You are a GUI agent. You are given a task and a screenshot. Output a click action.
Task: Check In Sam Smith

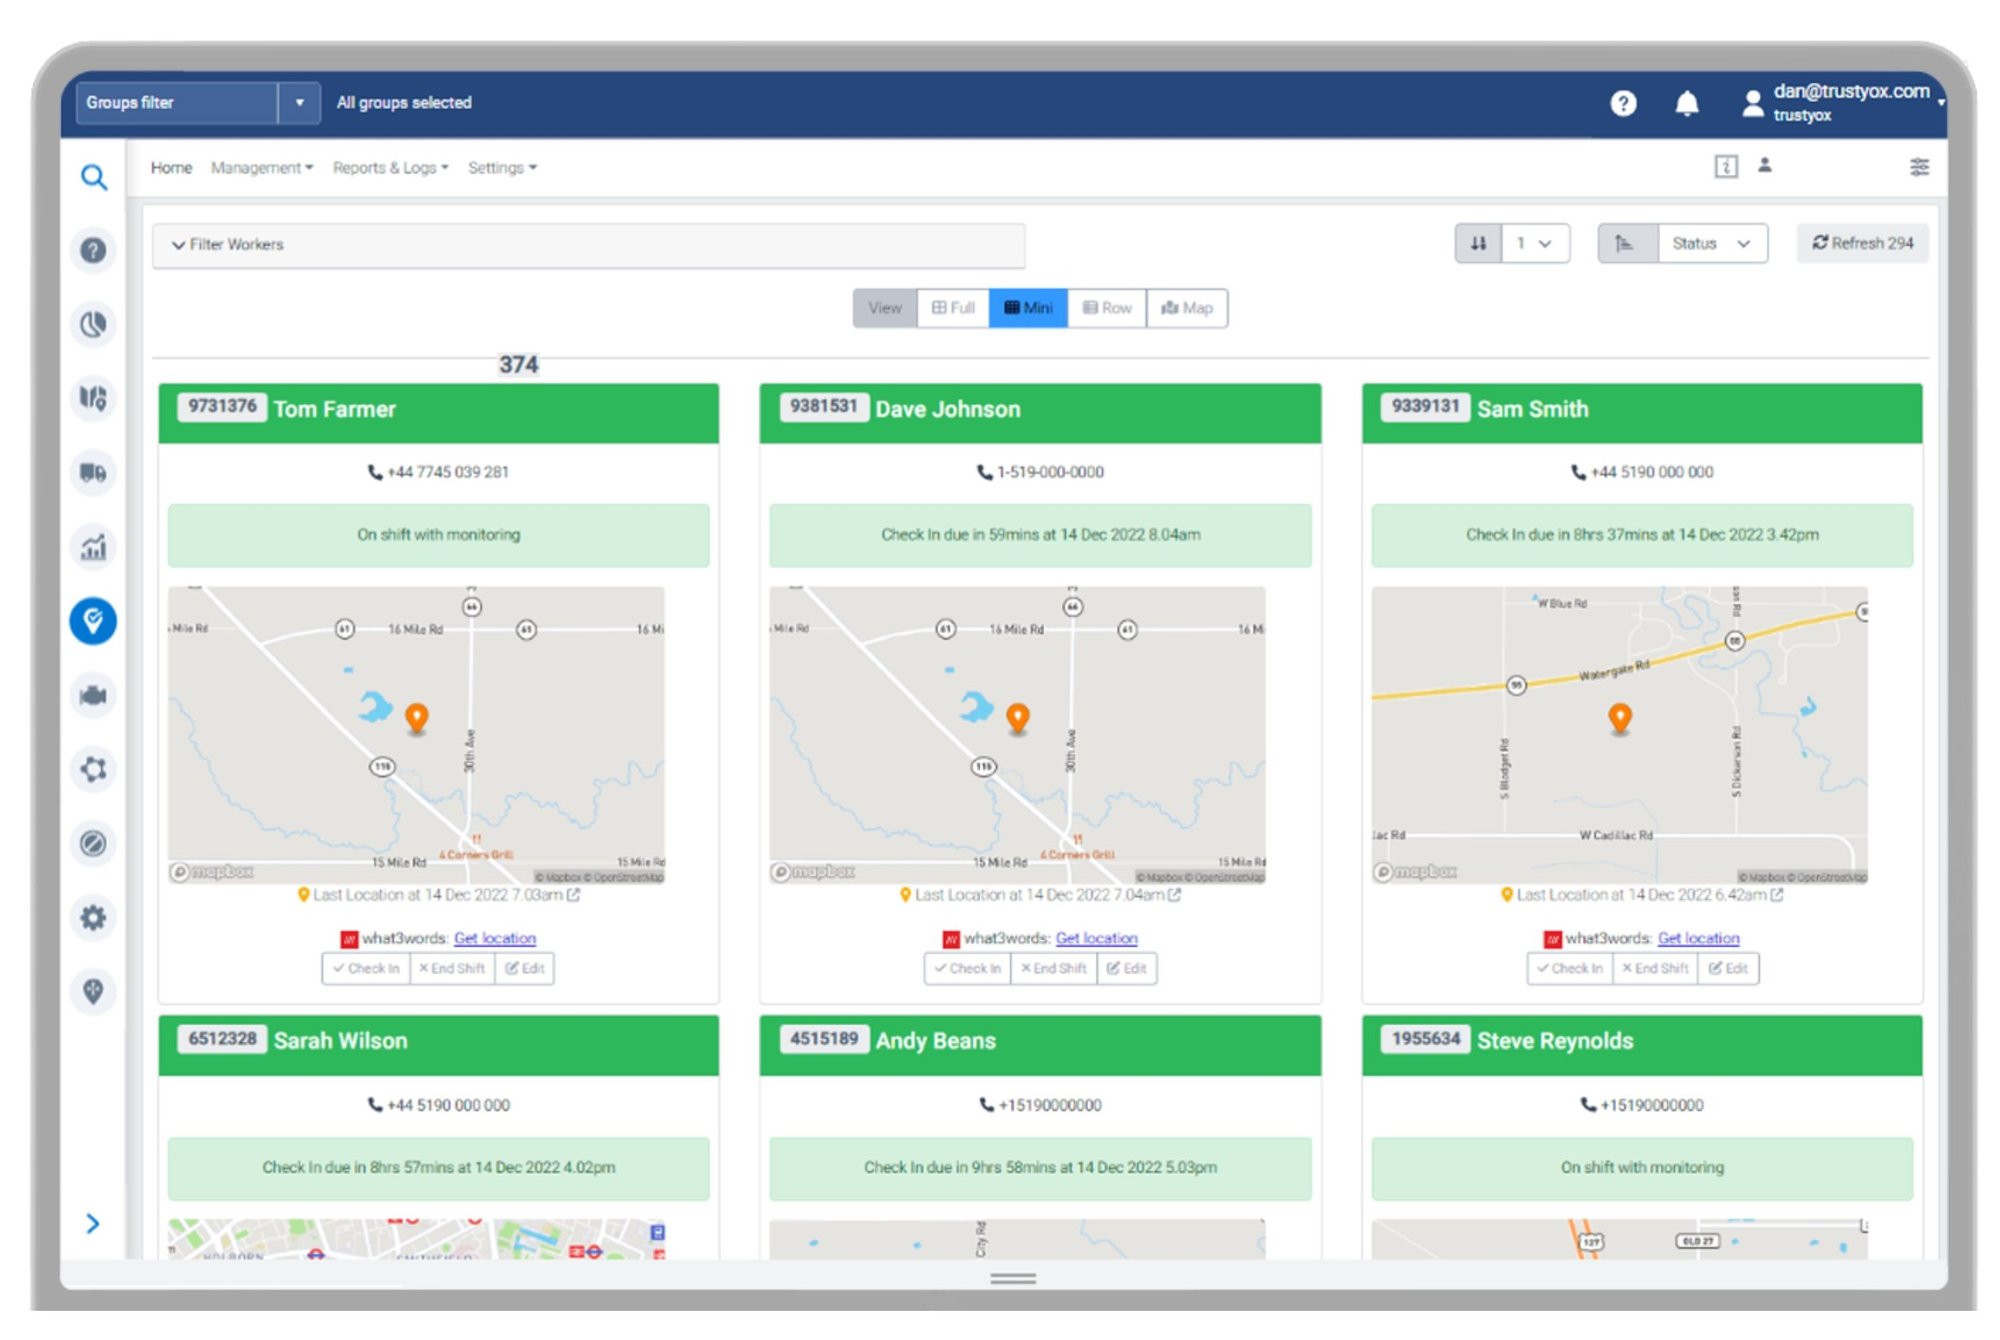(1570, 968)
